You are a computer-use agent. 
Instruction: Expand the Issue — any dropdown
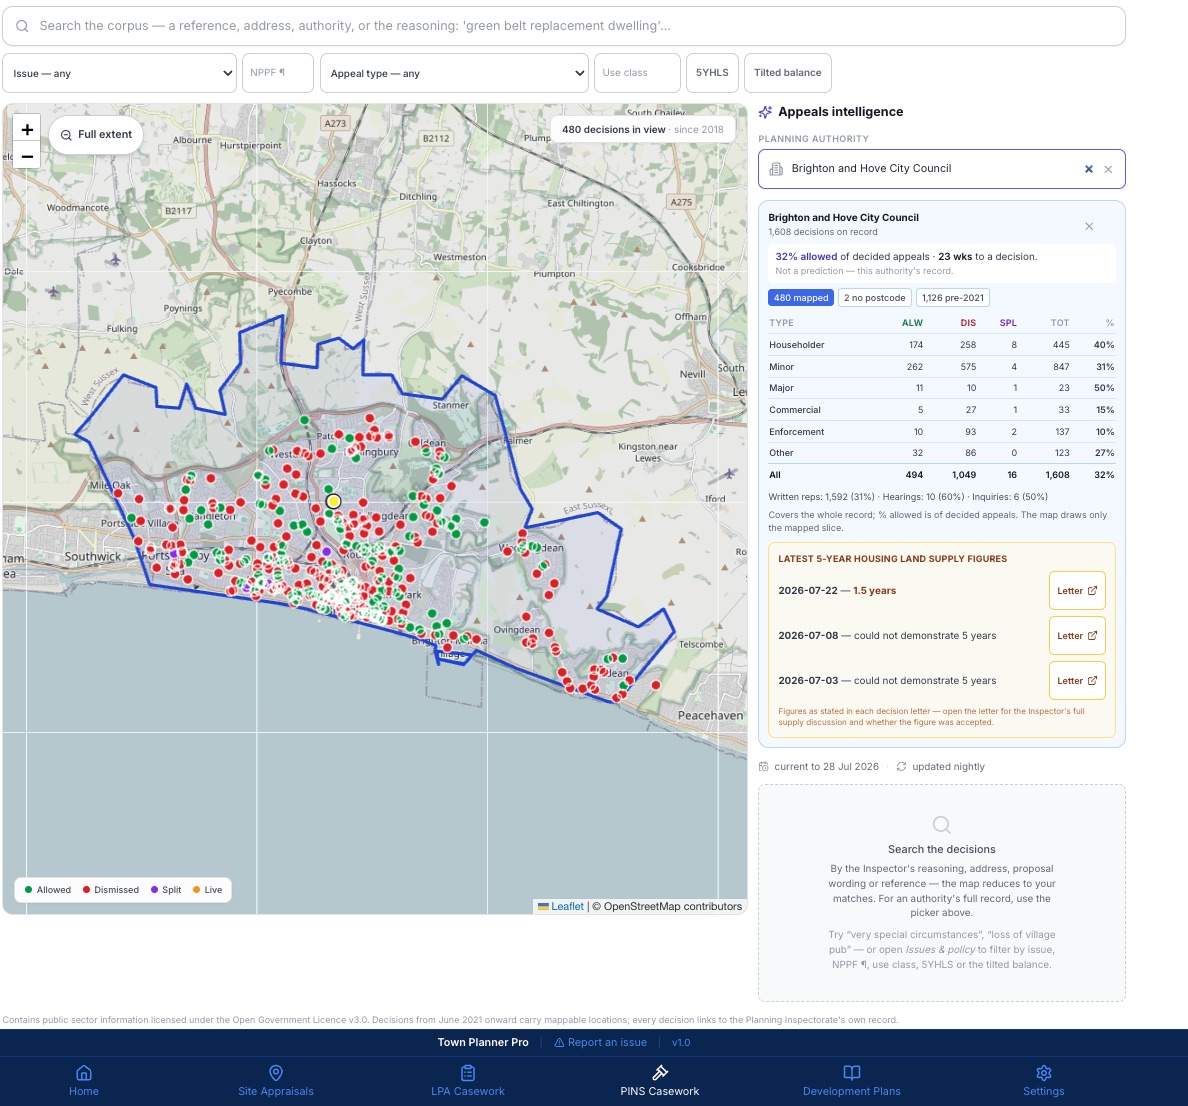120,73
